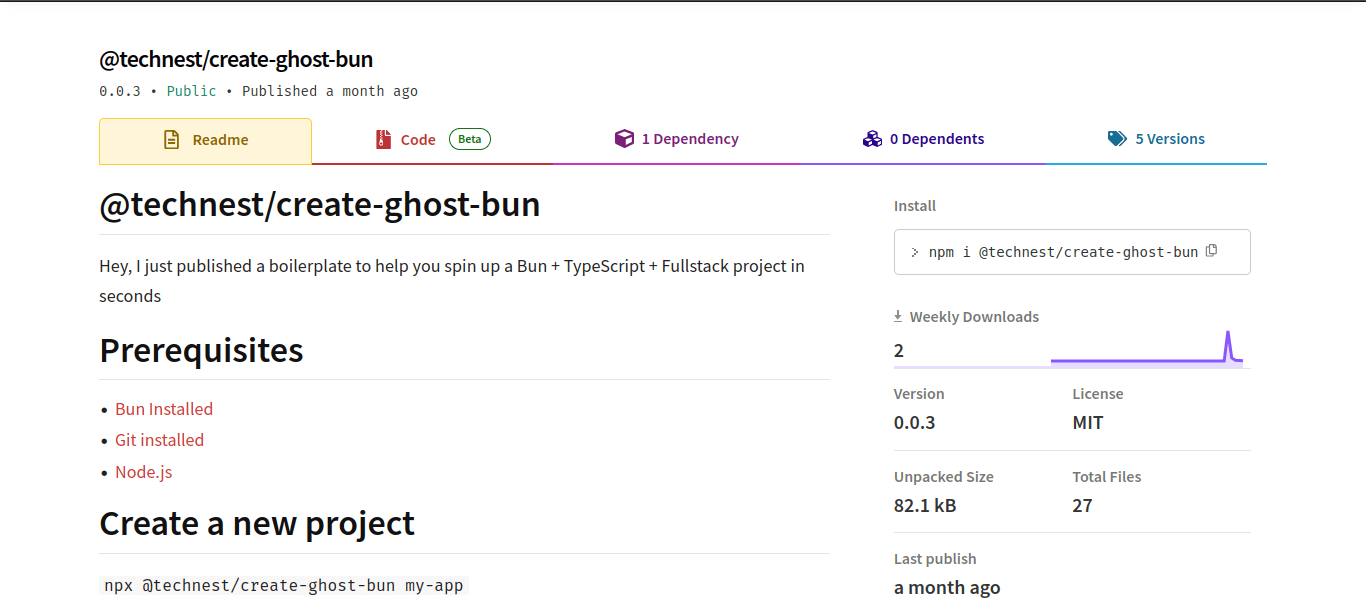Click the Beta badge on the Code tab
Screen dimensions: 1366x611
coord(469,139)
